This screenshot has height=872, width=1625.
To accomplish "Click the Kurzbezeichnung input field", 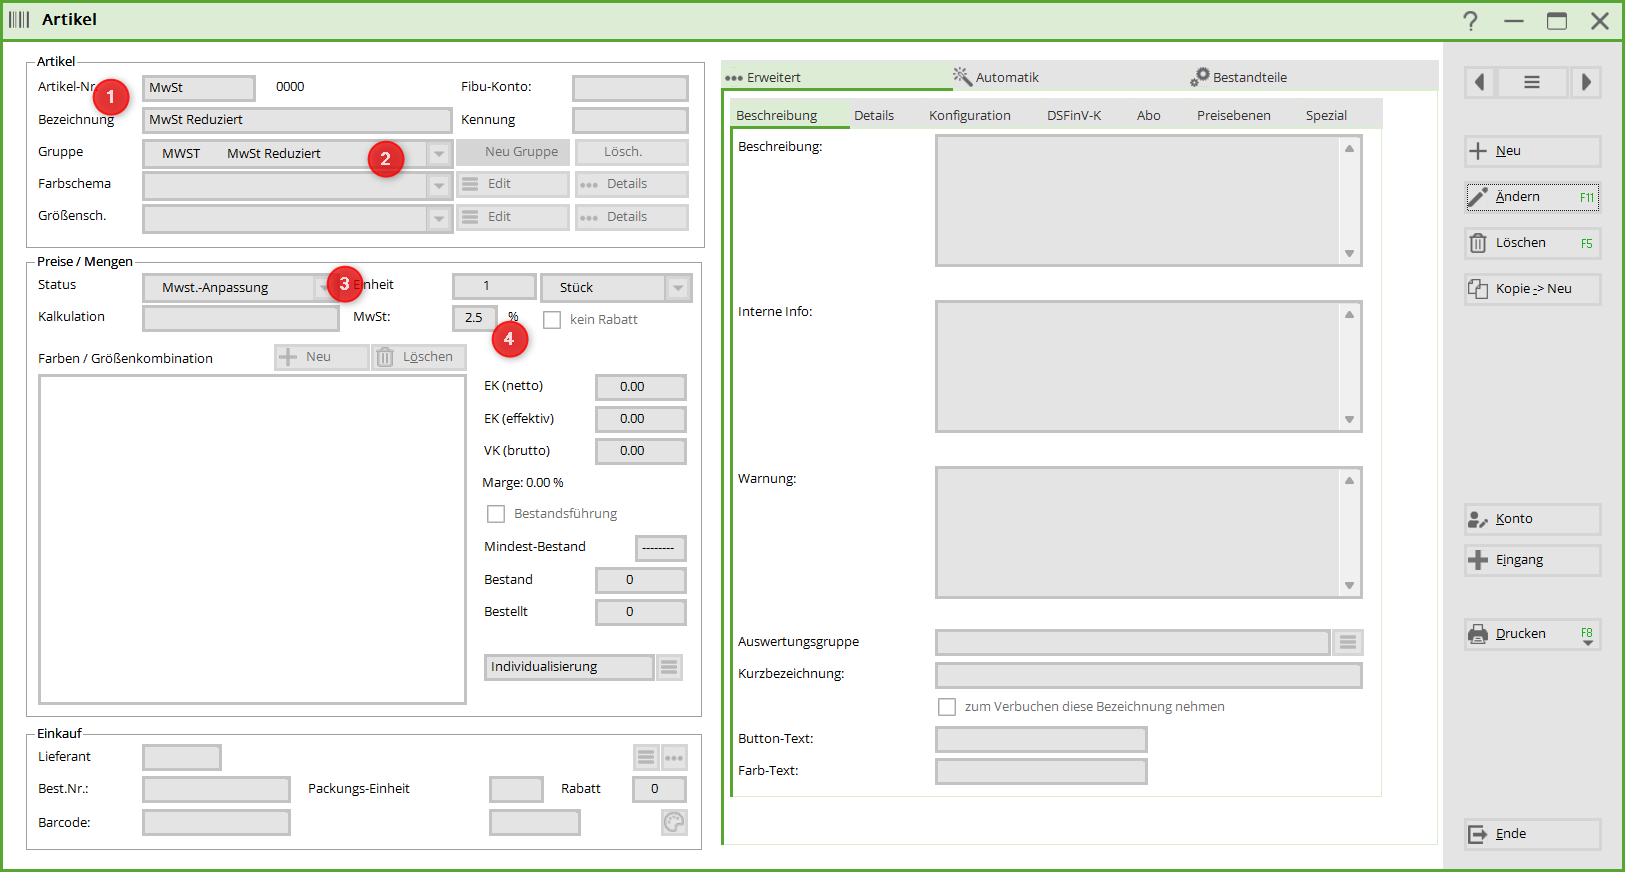I will click(1147, 675).
